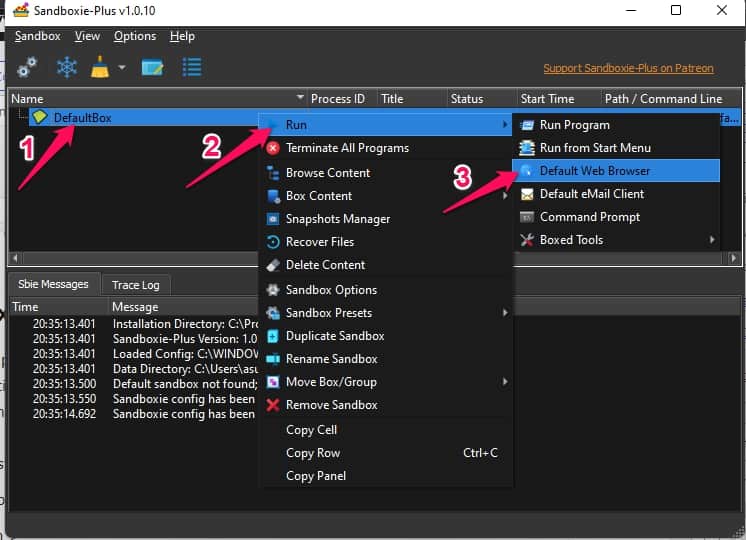Select the 20:35:13.500 message row

[x=134, y=383]
